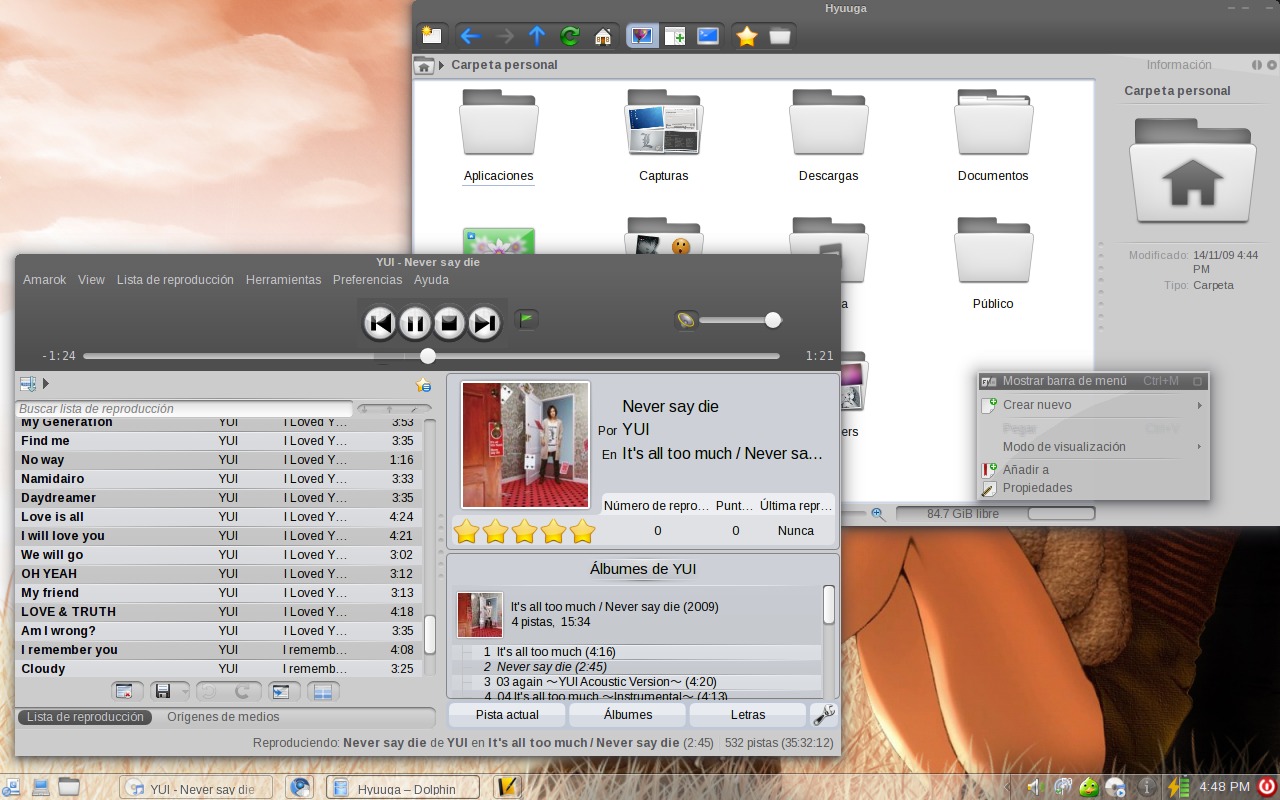Click the Pista actual button
Image resolution: width=1280 pixels, height=800 pixels.
click(x=507, y=715)
